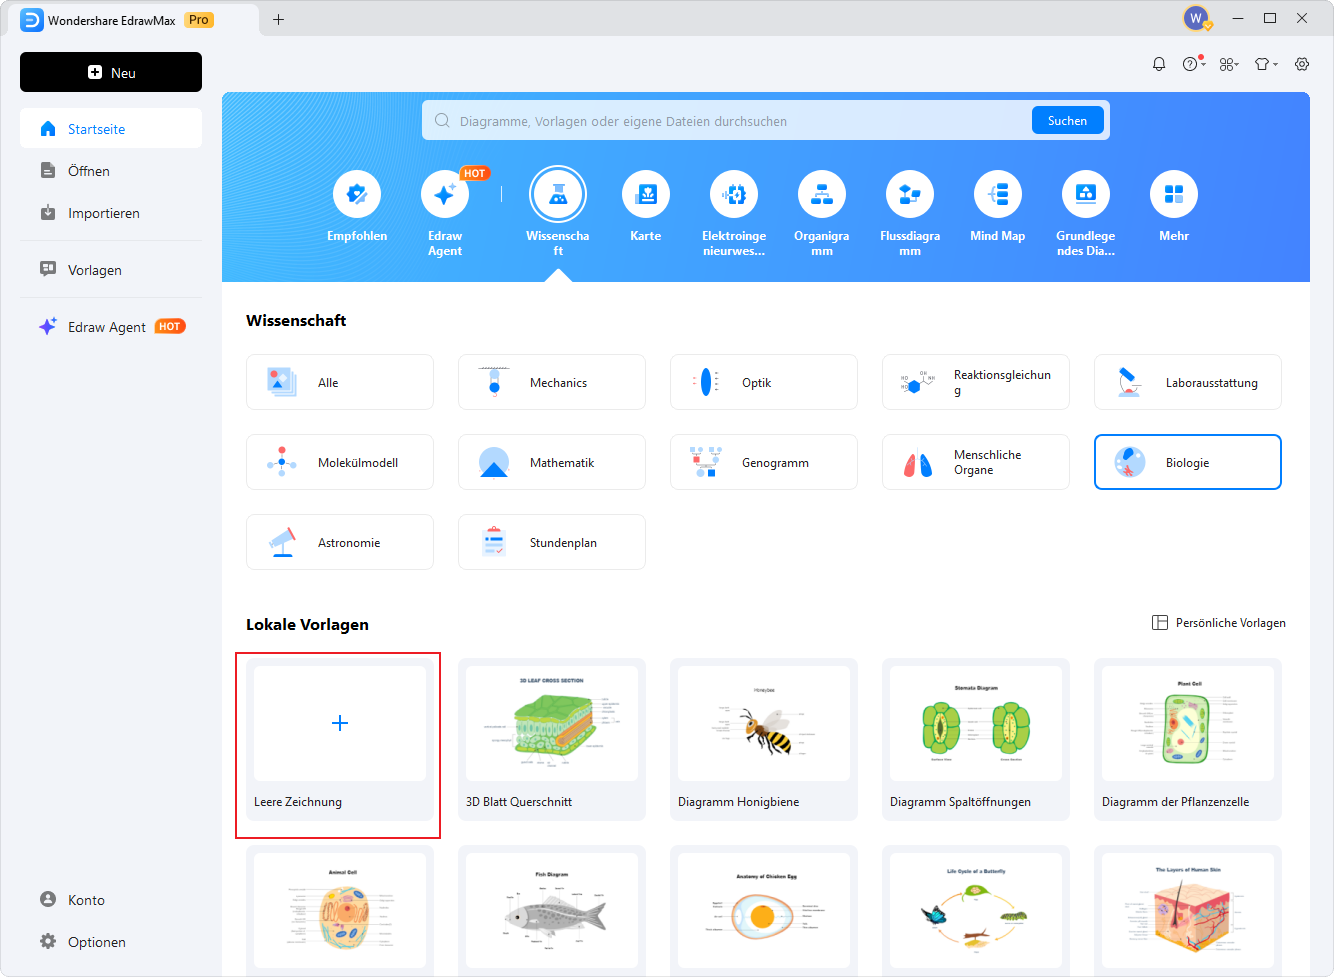
Task: Open the notifications bell icon
Action: pyautogui.click(x=1159, y=64)
